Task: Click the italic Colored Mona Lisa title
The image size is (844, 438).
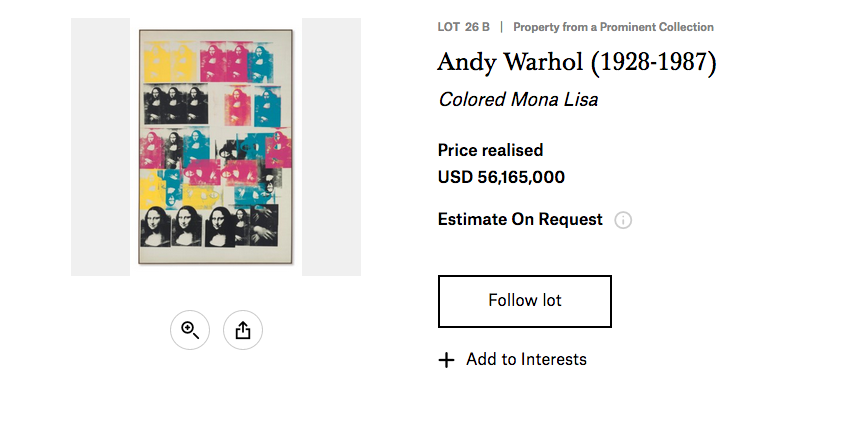Action: (518, 100)
